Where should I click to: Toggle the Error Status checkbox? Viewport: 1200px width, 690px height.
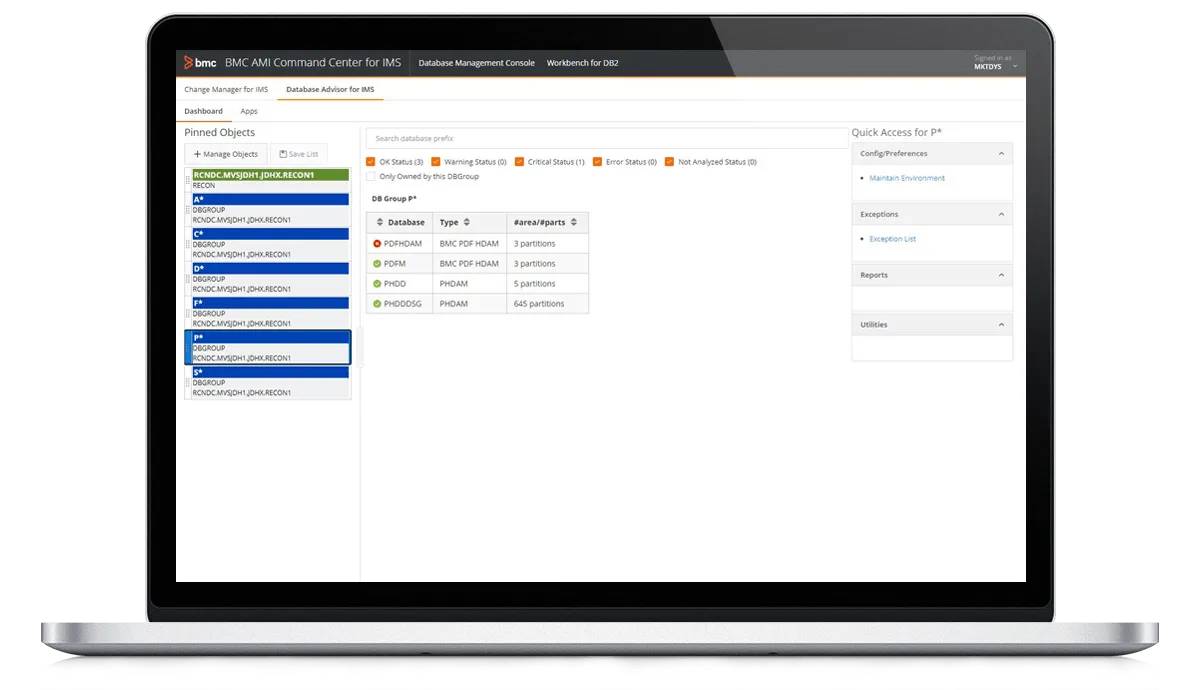click(598, 161)
